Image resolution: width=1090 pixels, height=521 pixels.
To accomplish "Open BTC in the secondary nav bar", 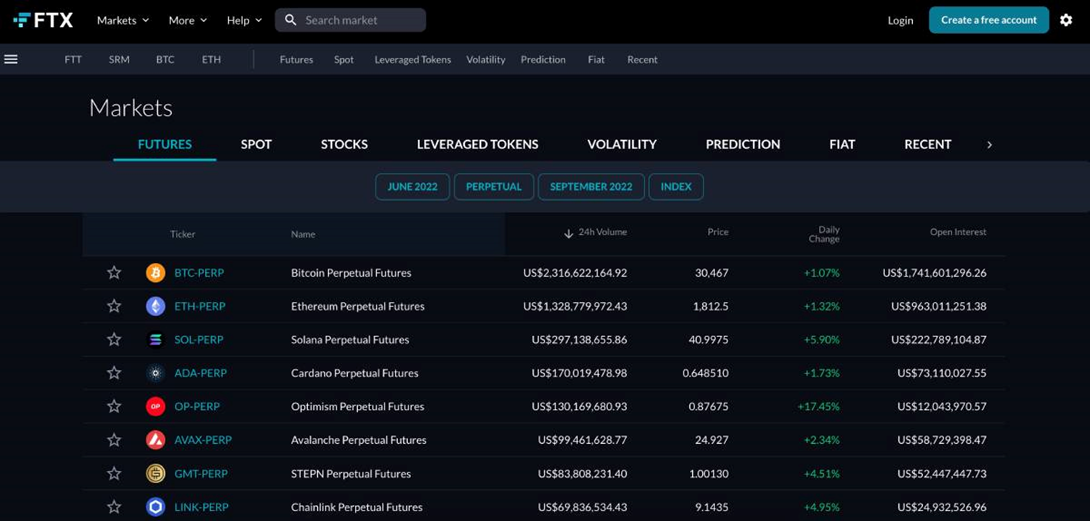I will 165,60.
